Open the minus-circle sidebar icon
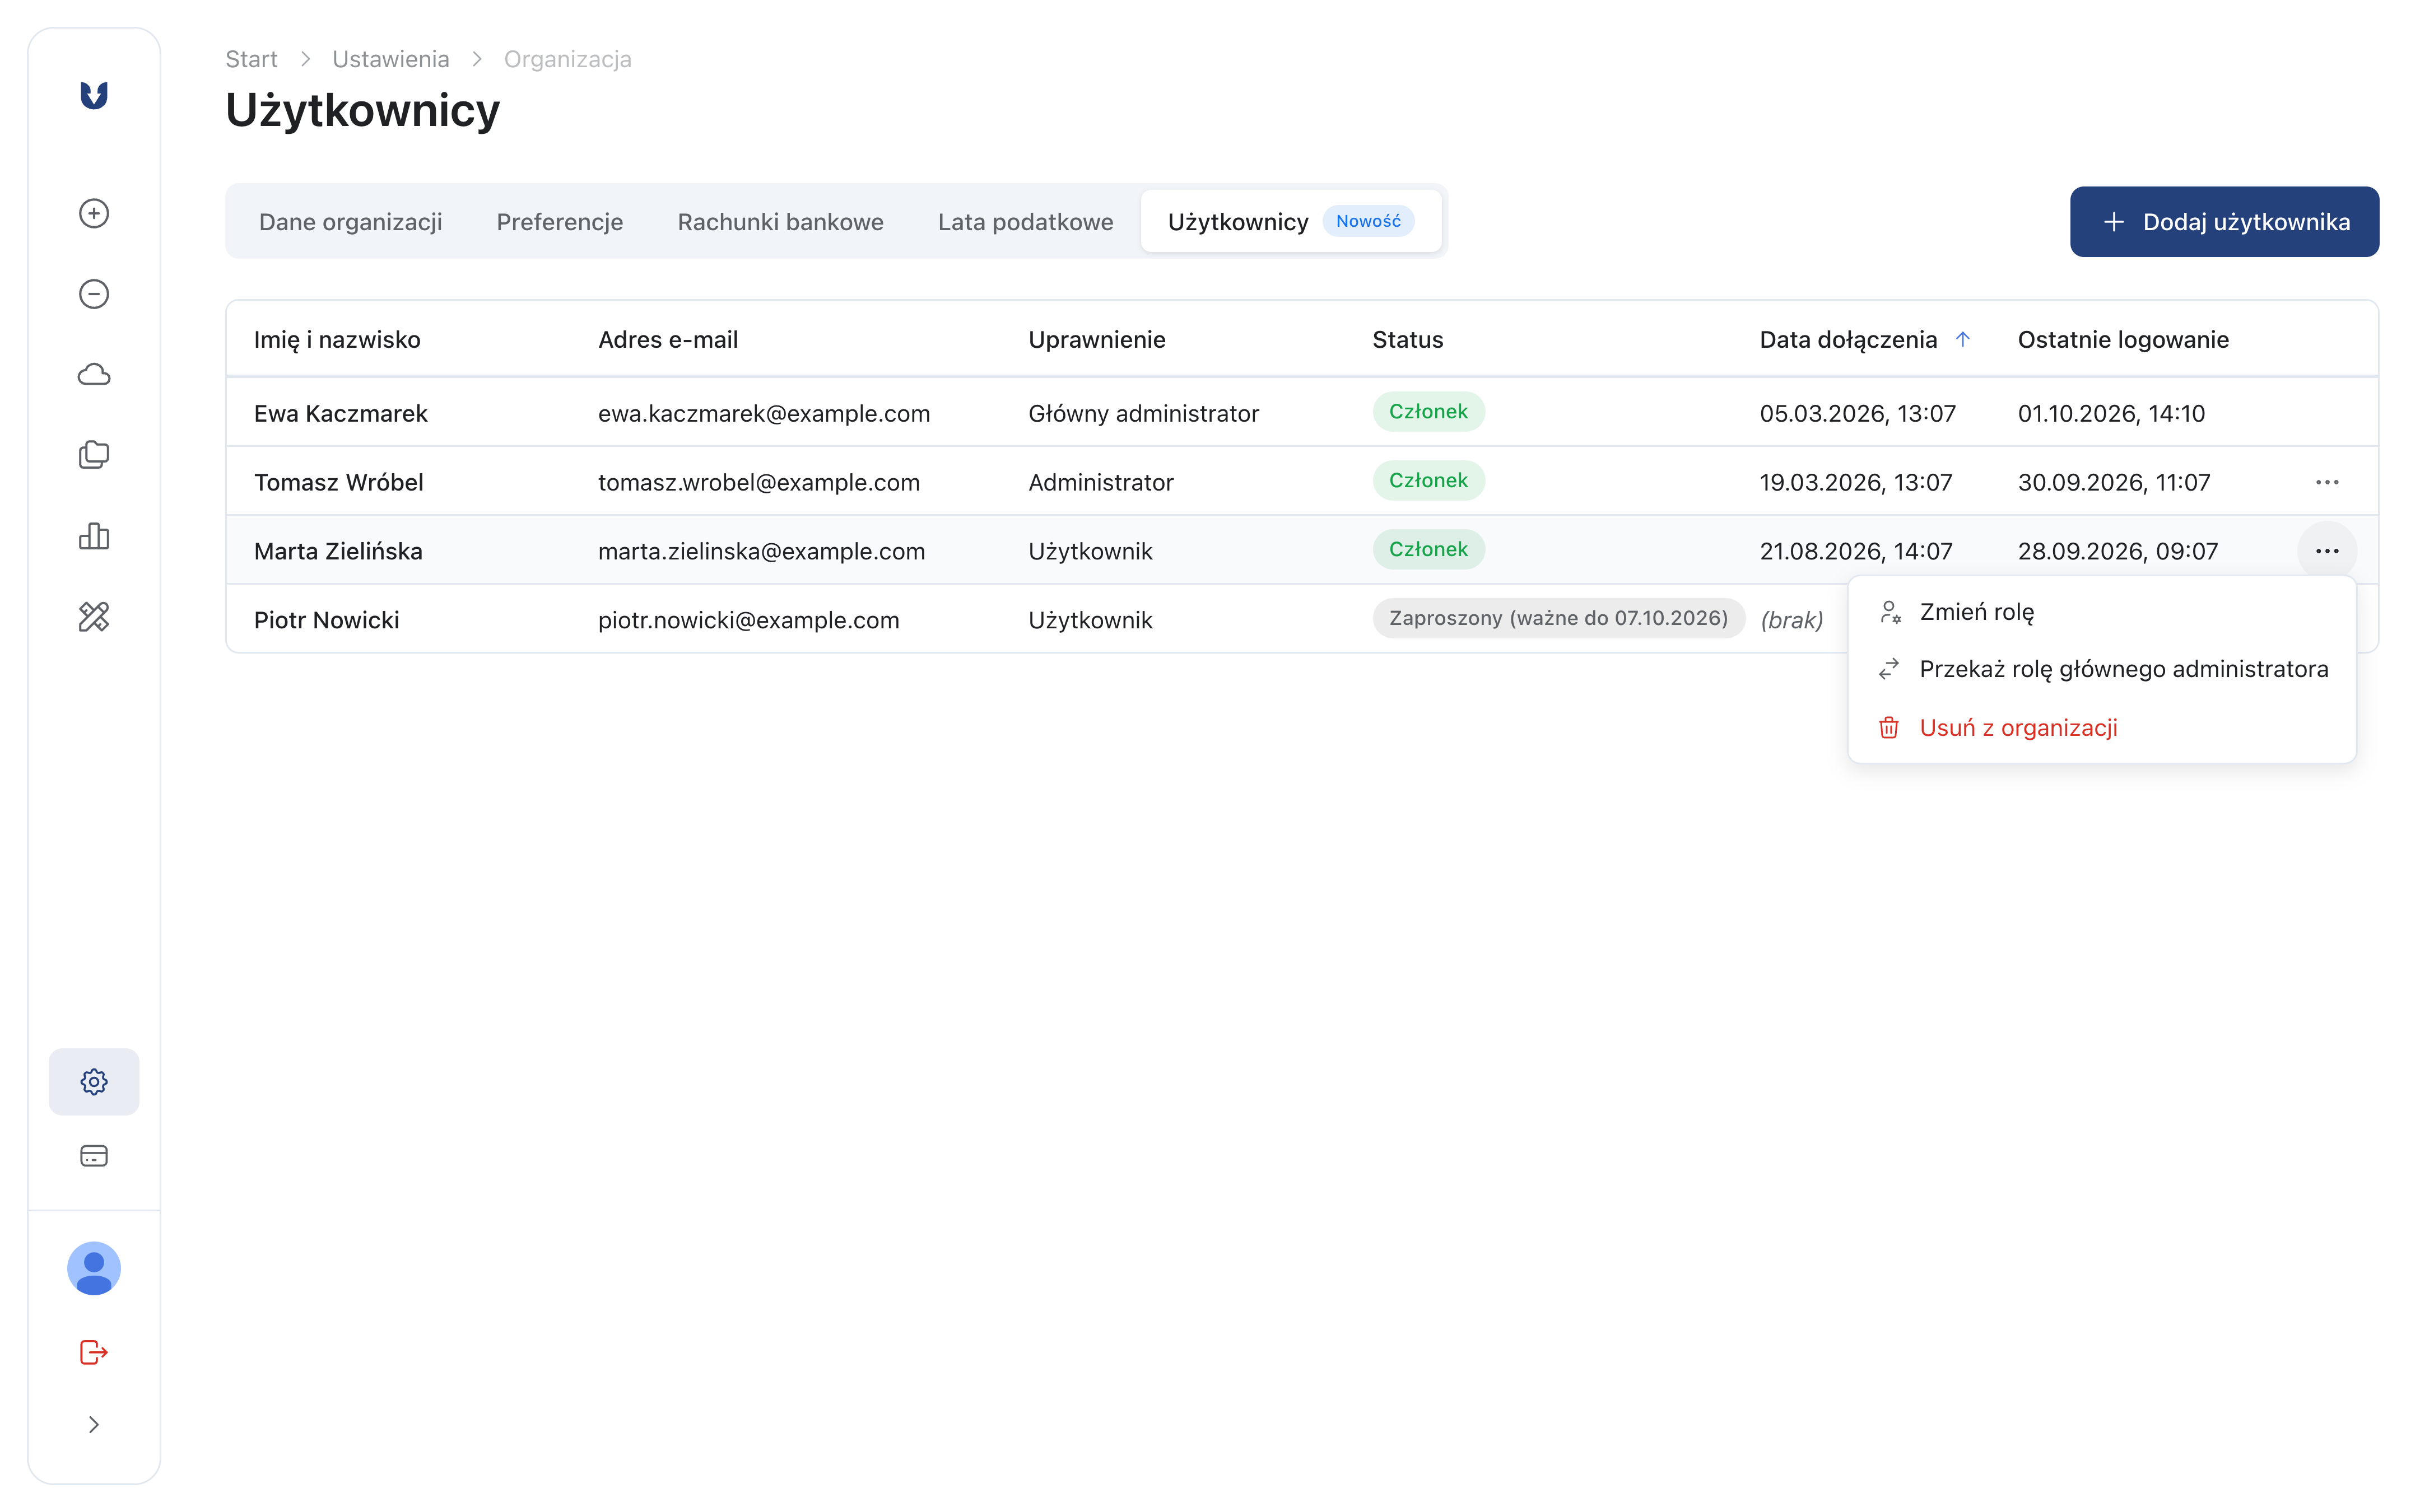 click(94, 294)
